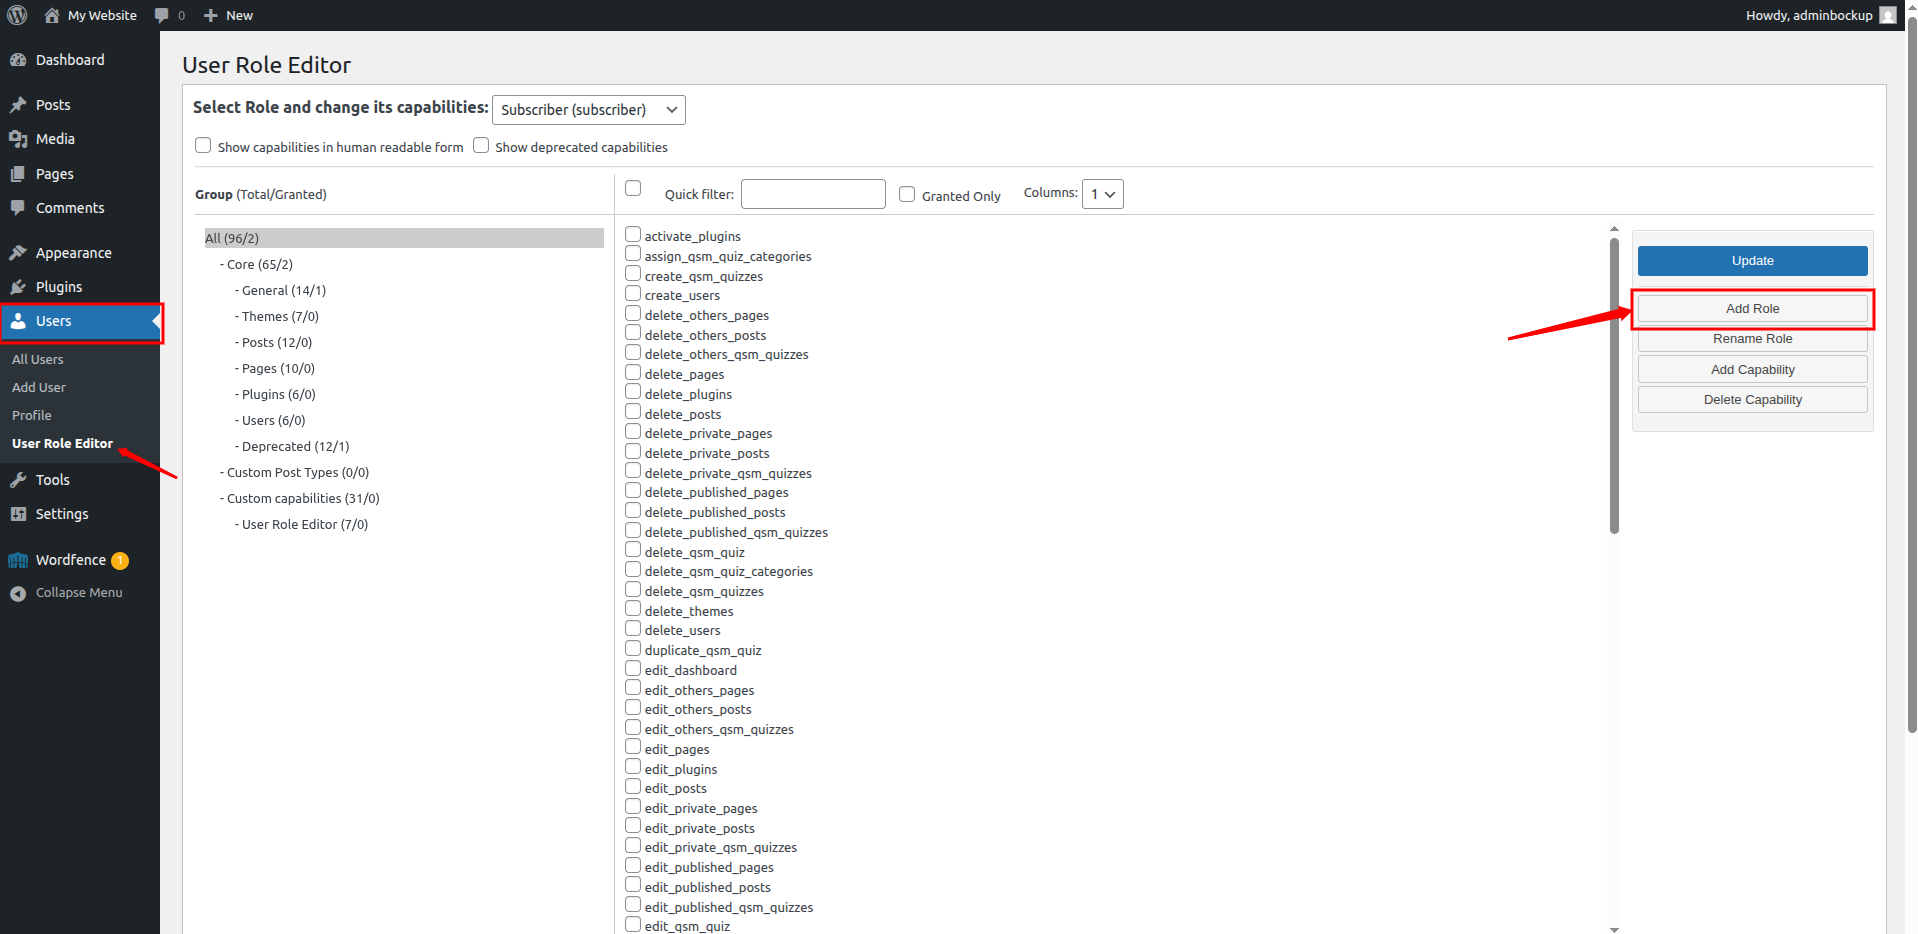
Task: Select the All (96/2) group
Action: pyautogui.click(x=404, y=238)
